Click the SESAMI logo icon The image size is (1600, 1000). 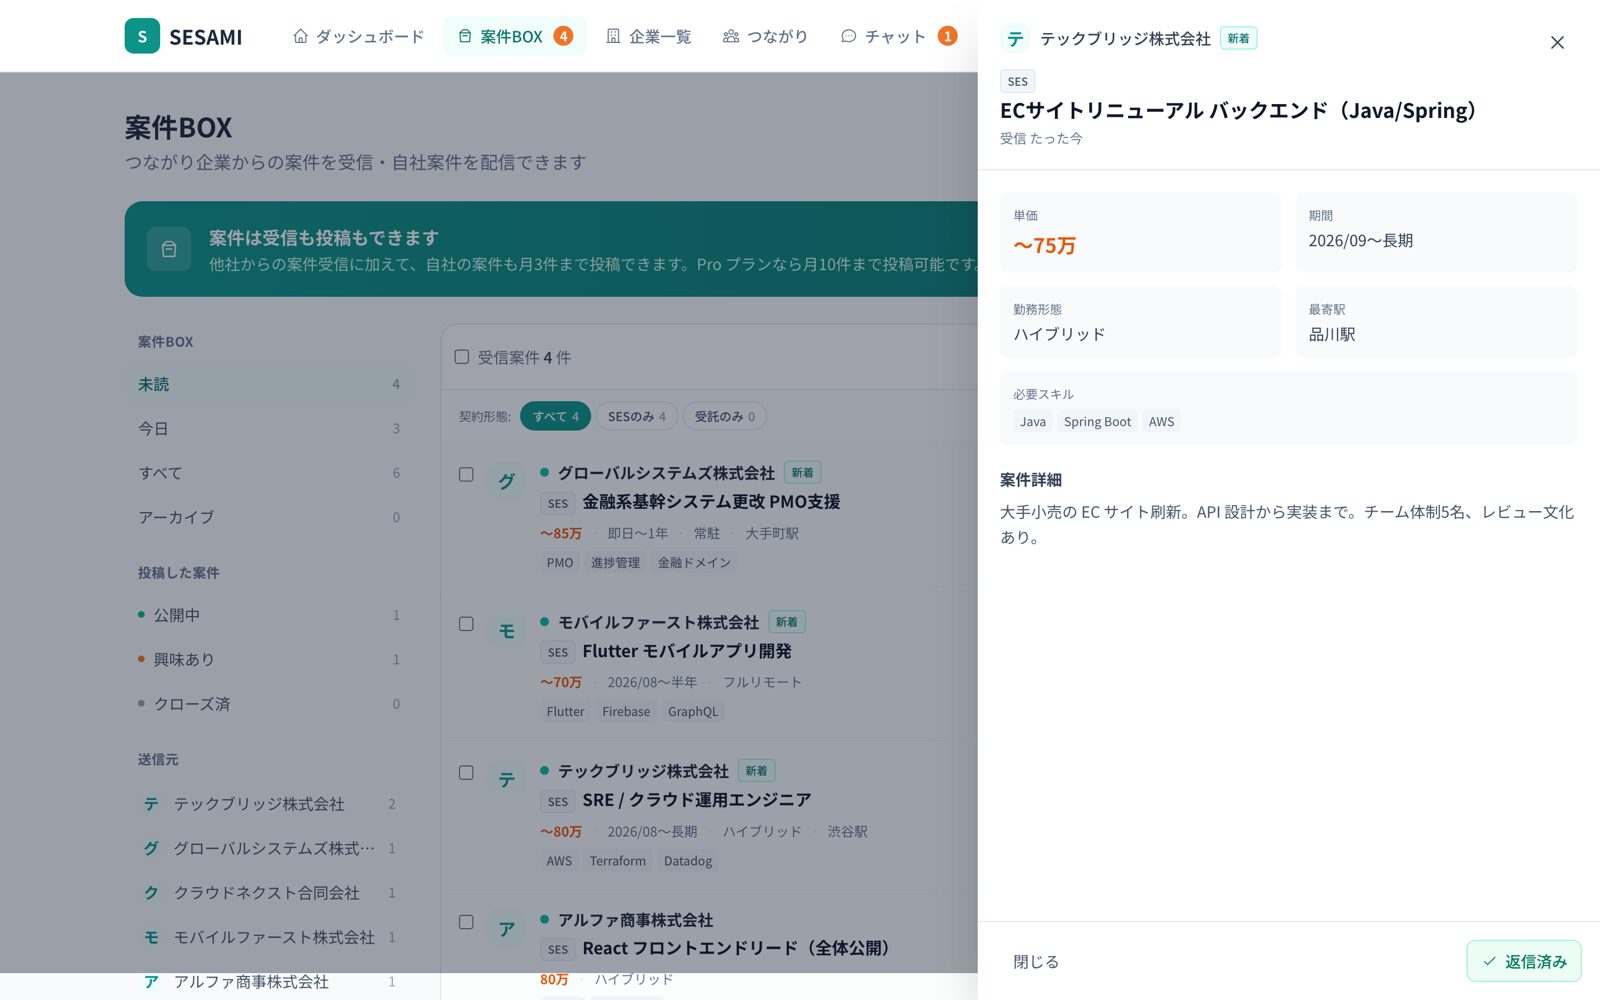(142, 36)
